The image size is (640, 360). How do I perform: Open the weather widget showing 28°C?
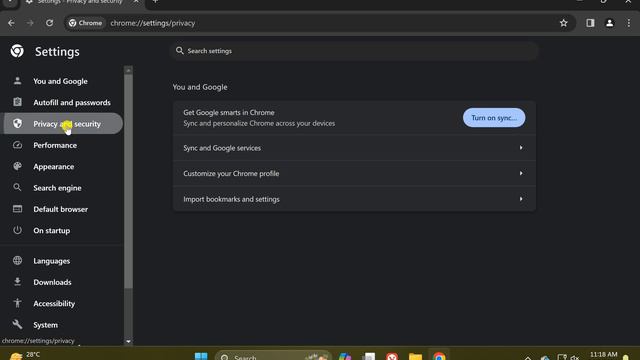click(24, 355)
